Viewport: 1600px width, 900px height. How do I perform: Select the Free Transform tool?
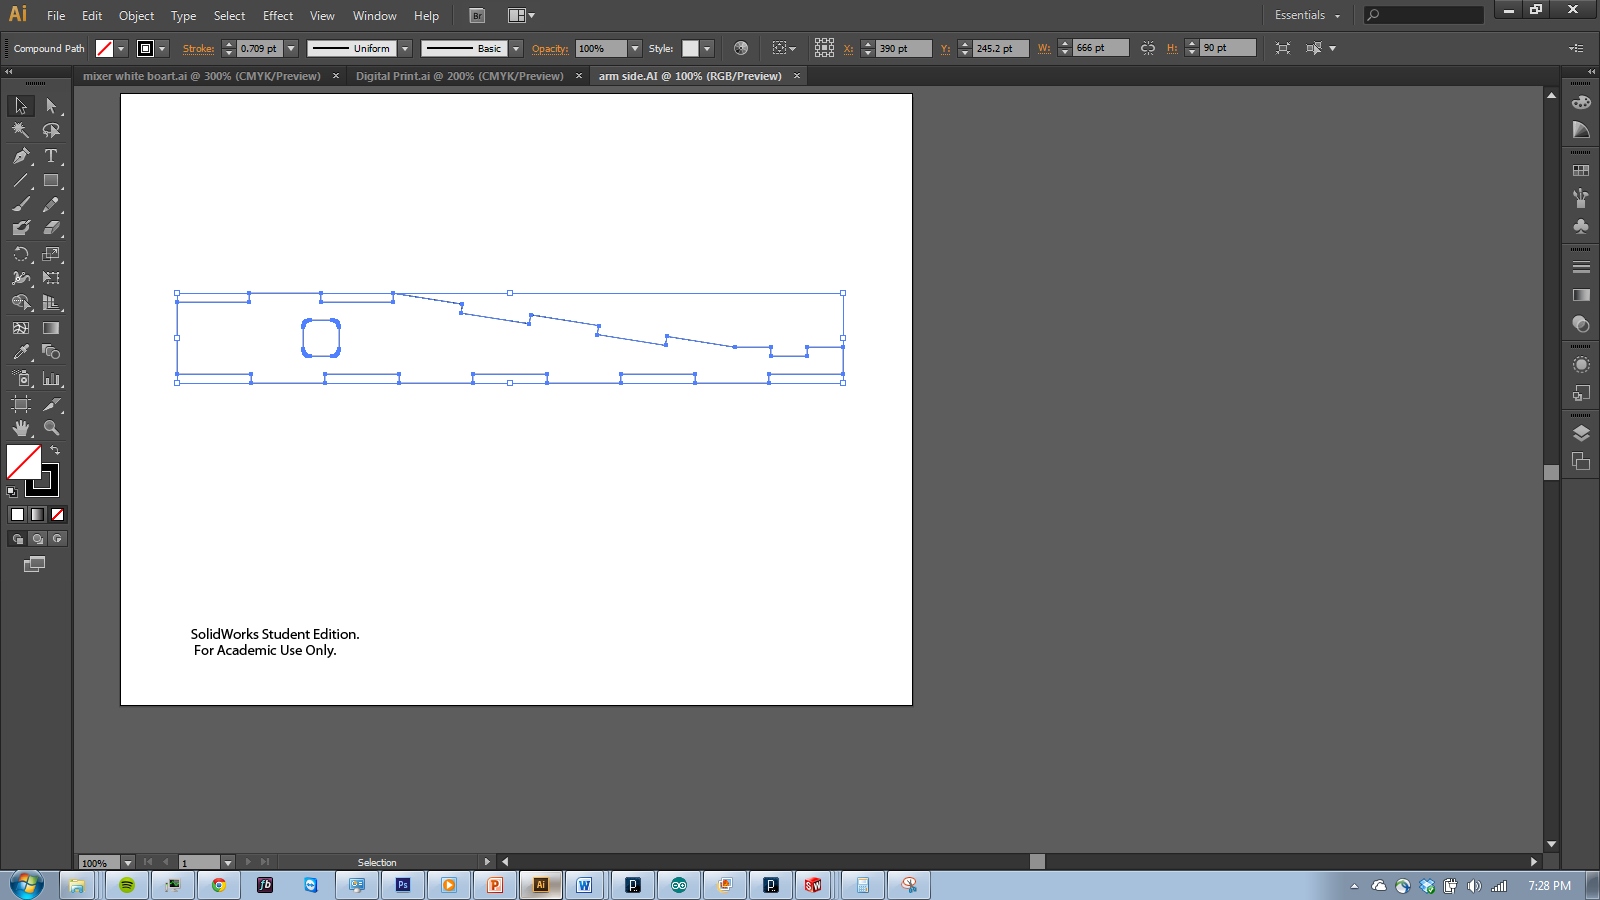tap(51, 278)
